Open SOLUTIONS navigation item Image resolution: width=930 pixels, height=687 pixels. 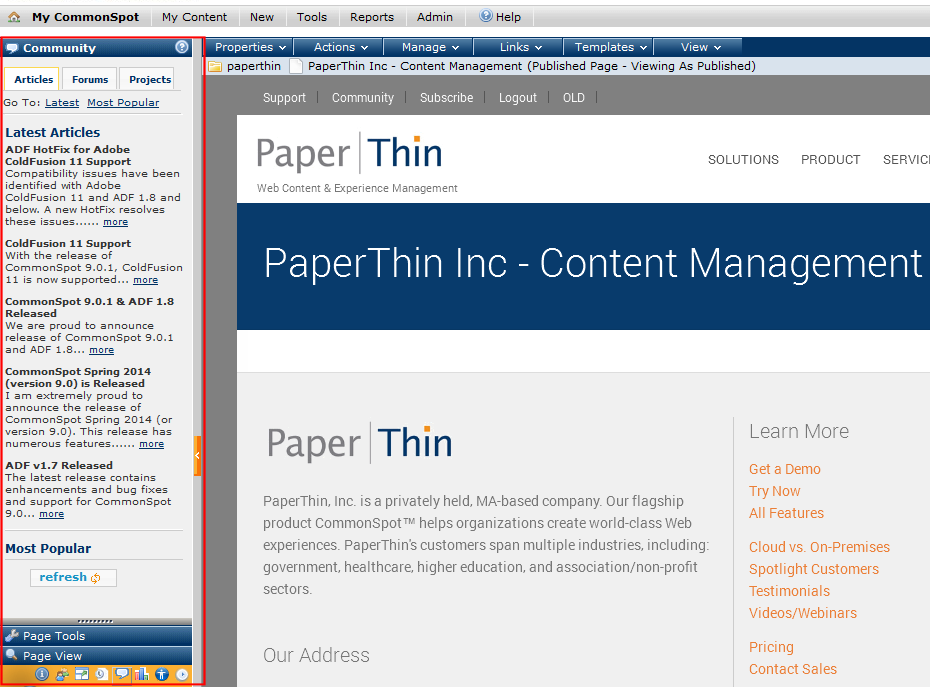tap(743, 160)
